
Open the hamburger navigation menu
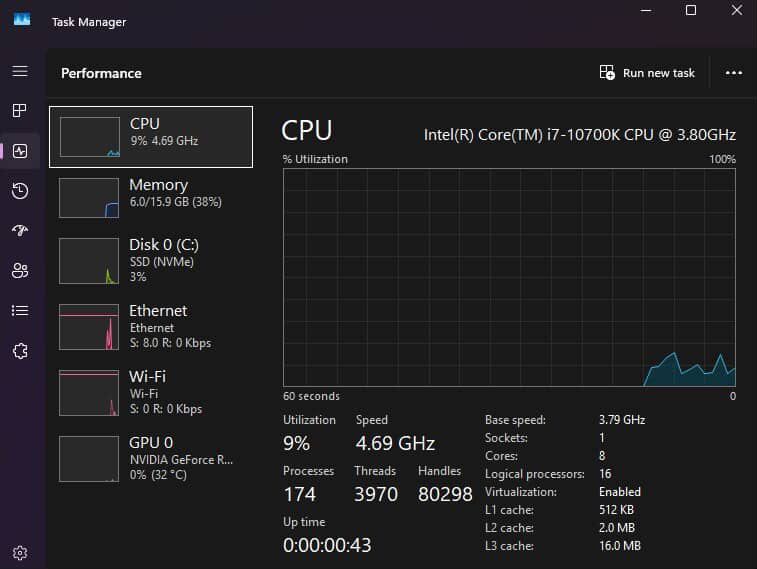coord(20,71)
